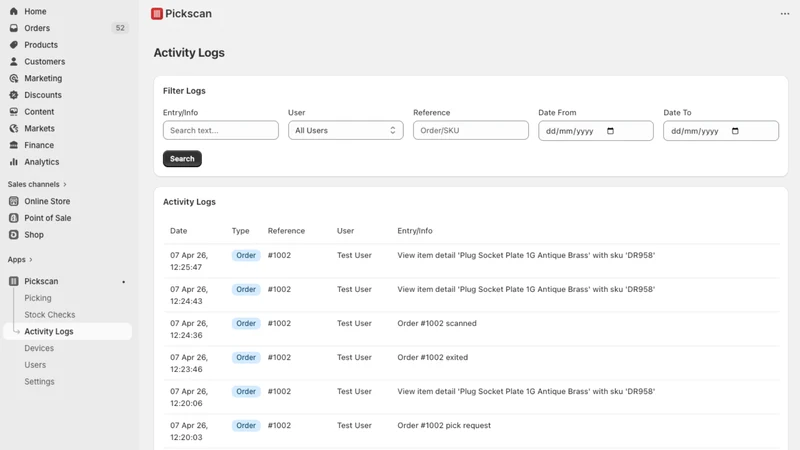Click the Entry/Info column header
The width and height of the screenshot is (800, 450).
tap(415, 231)
